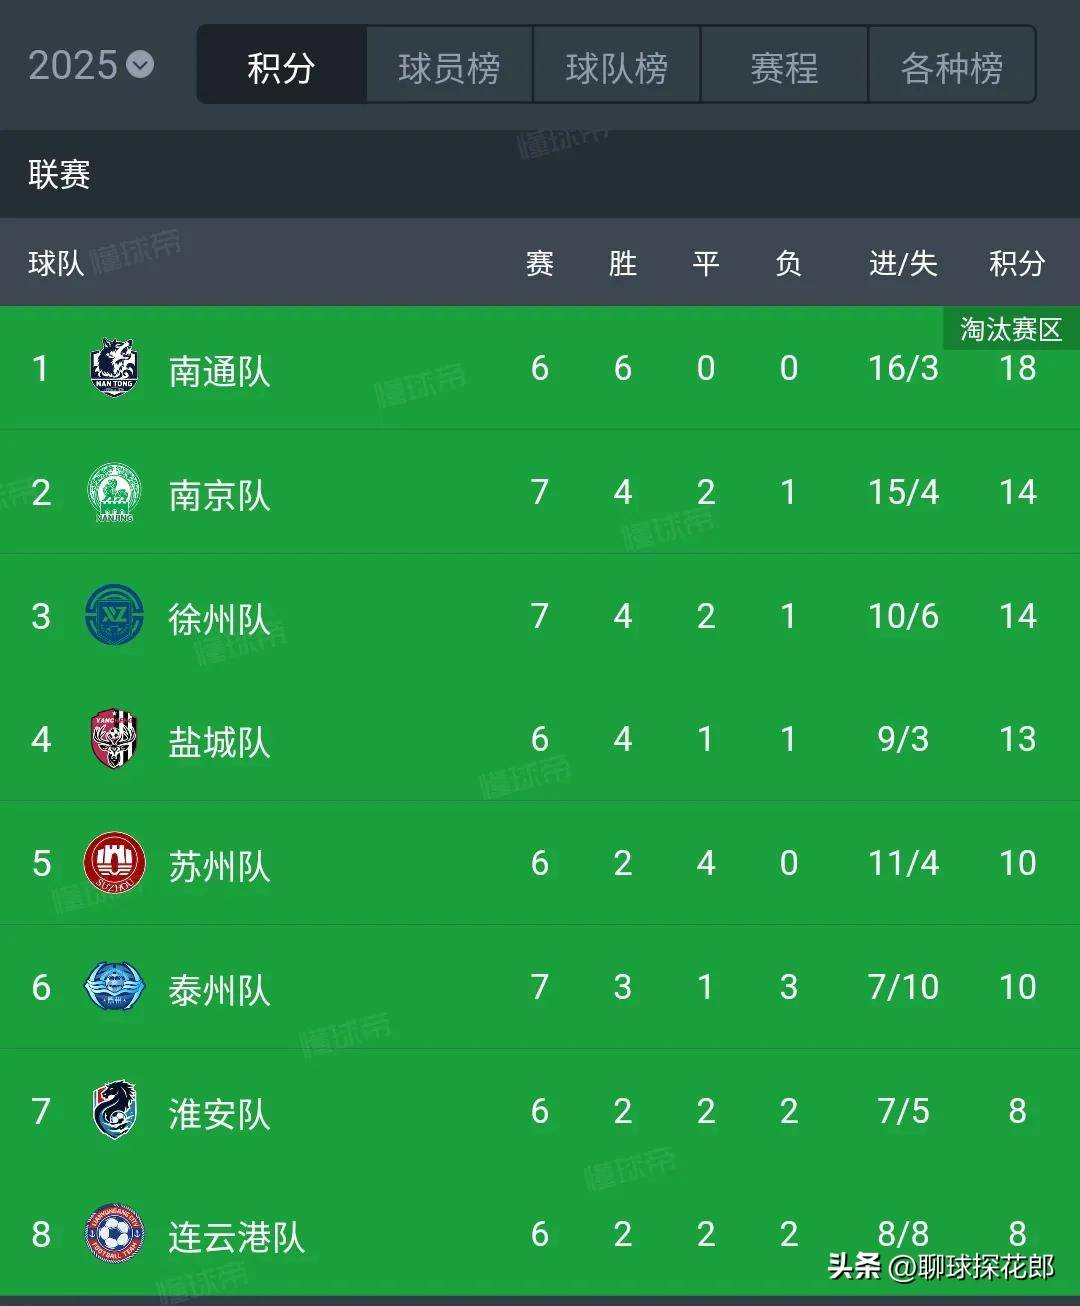Open the 2025 season dropdown
The height and width of the screenshot is (1306, 1080).
91,66
